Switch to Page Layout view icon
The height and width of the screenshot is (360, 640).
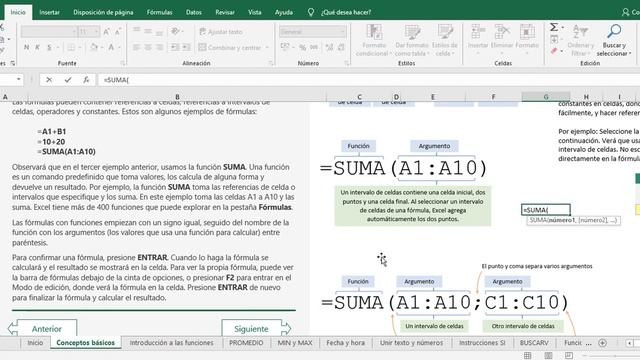click(x=548, y=356)
